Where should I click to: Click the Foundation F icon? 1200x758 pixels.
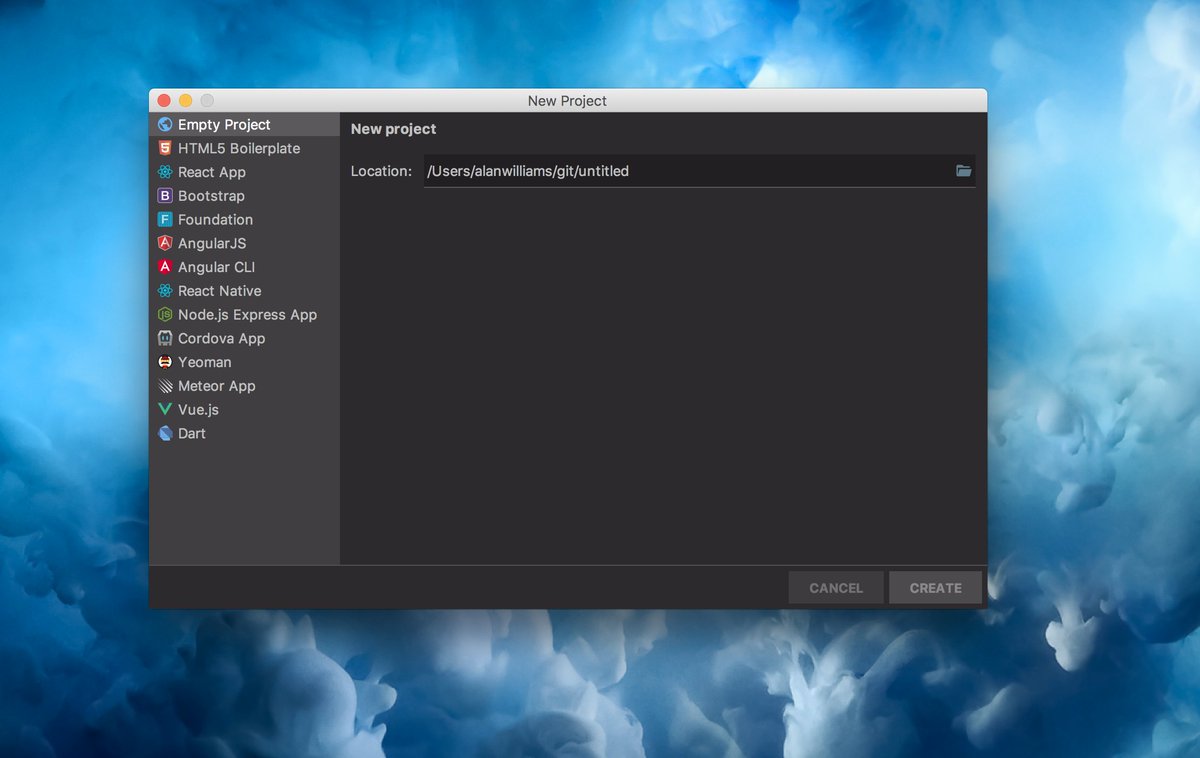click(x=165, y=220)
